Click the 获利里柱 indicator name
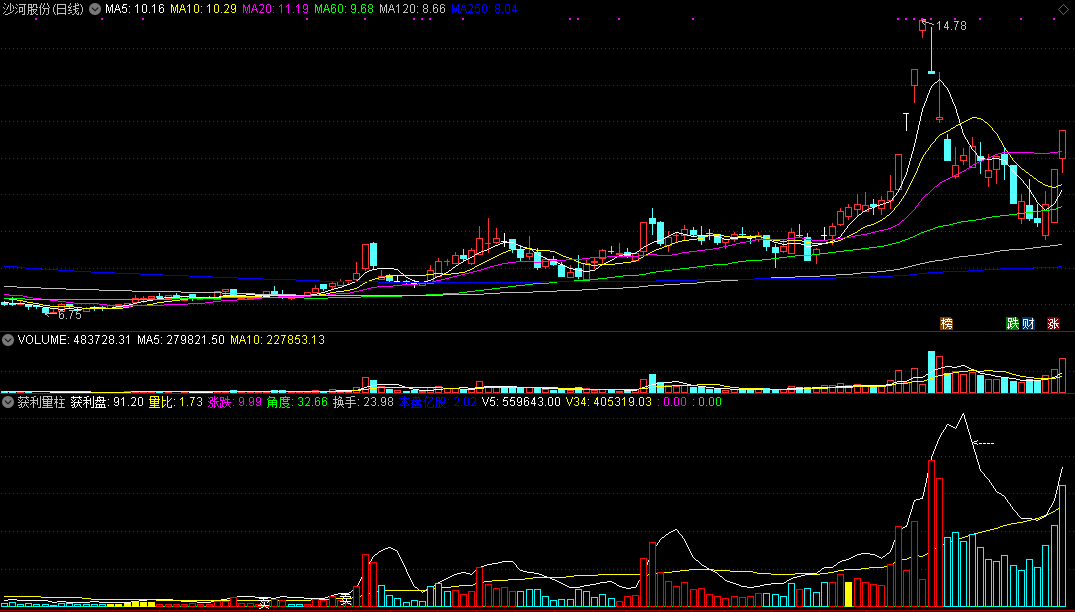Viewport: 1075px width, 612px height. pos(42,402)
